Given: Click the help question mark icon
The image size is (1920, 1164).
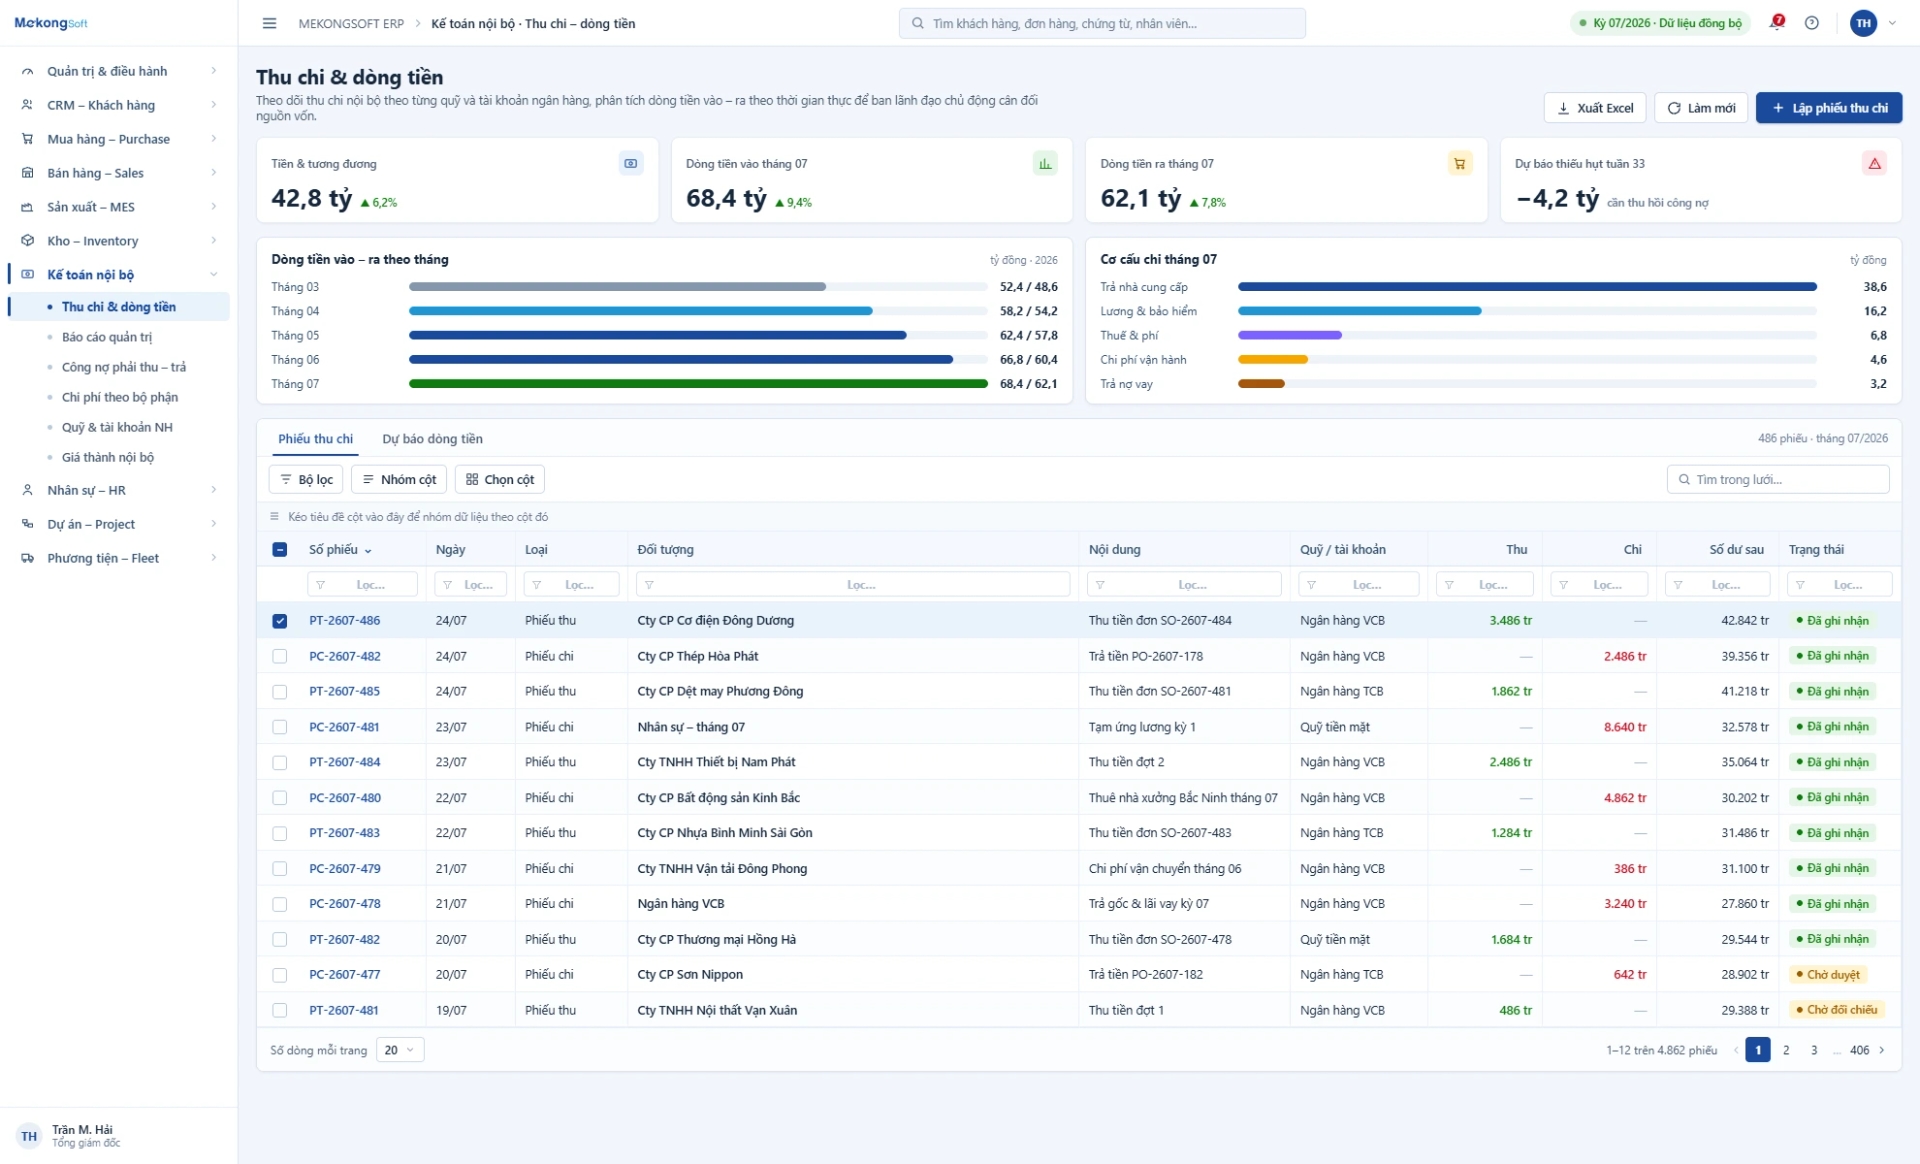Looking at the screenshot, I should pyautogui.click(x=1811, y=23).
